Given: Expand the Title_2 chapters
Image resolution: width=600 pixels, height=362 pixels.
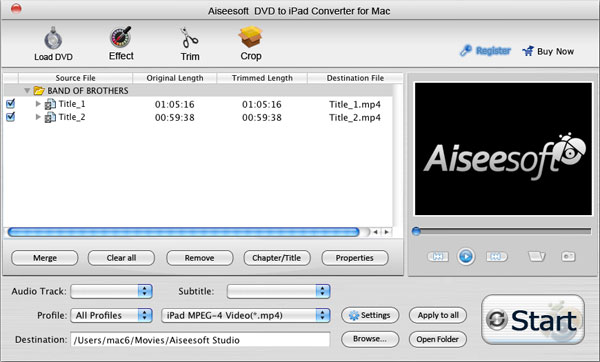Looking at the screenshot, I should (38, 117).
